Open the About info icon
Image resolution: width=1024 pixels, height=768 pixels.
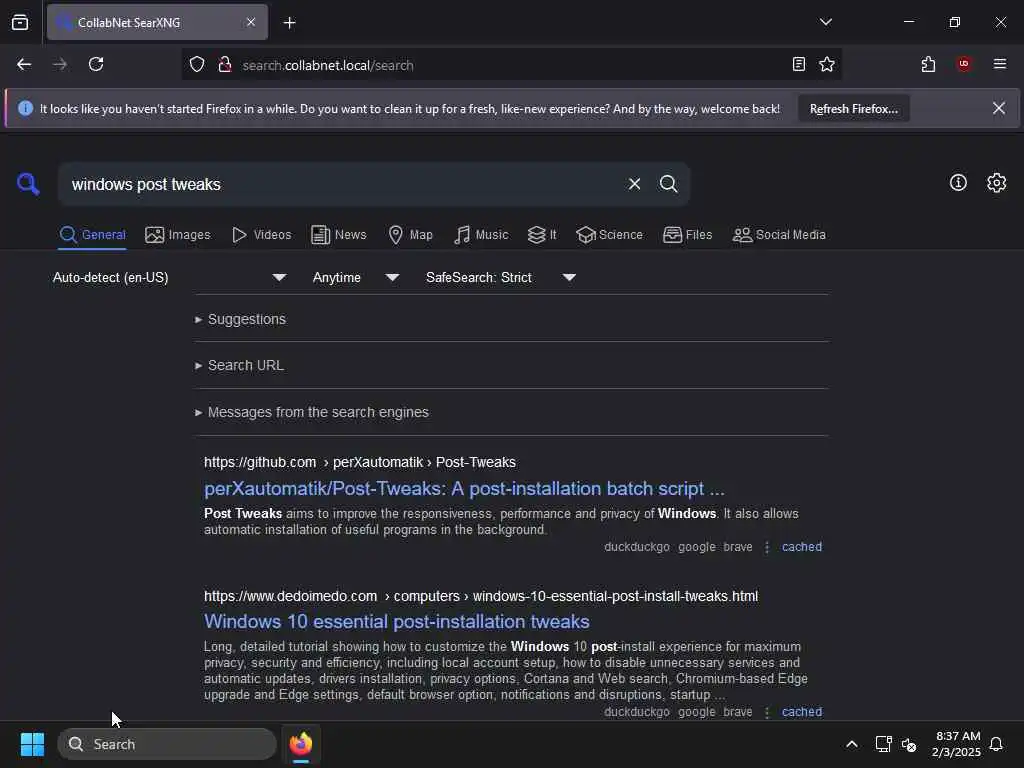pyautogui.click(x=958, y=183)
